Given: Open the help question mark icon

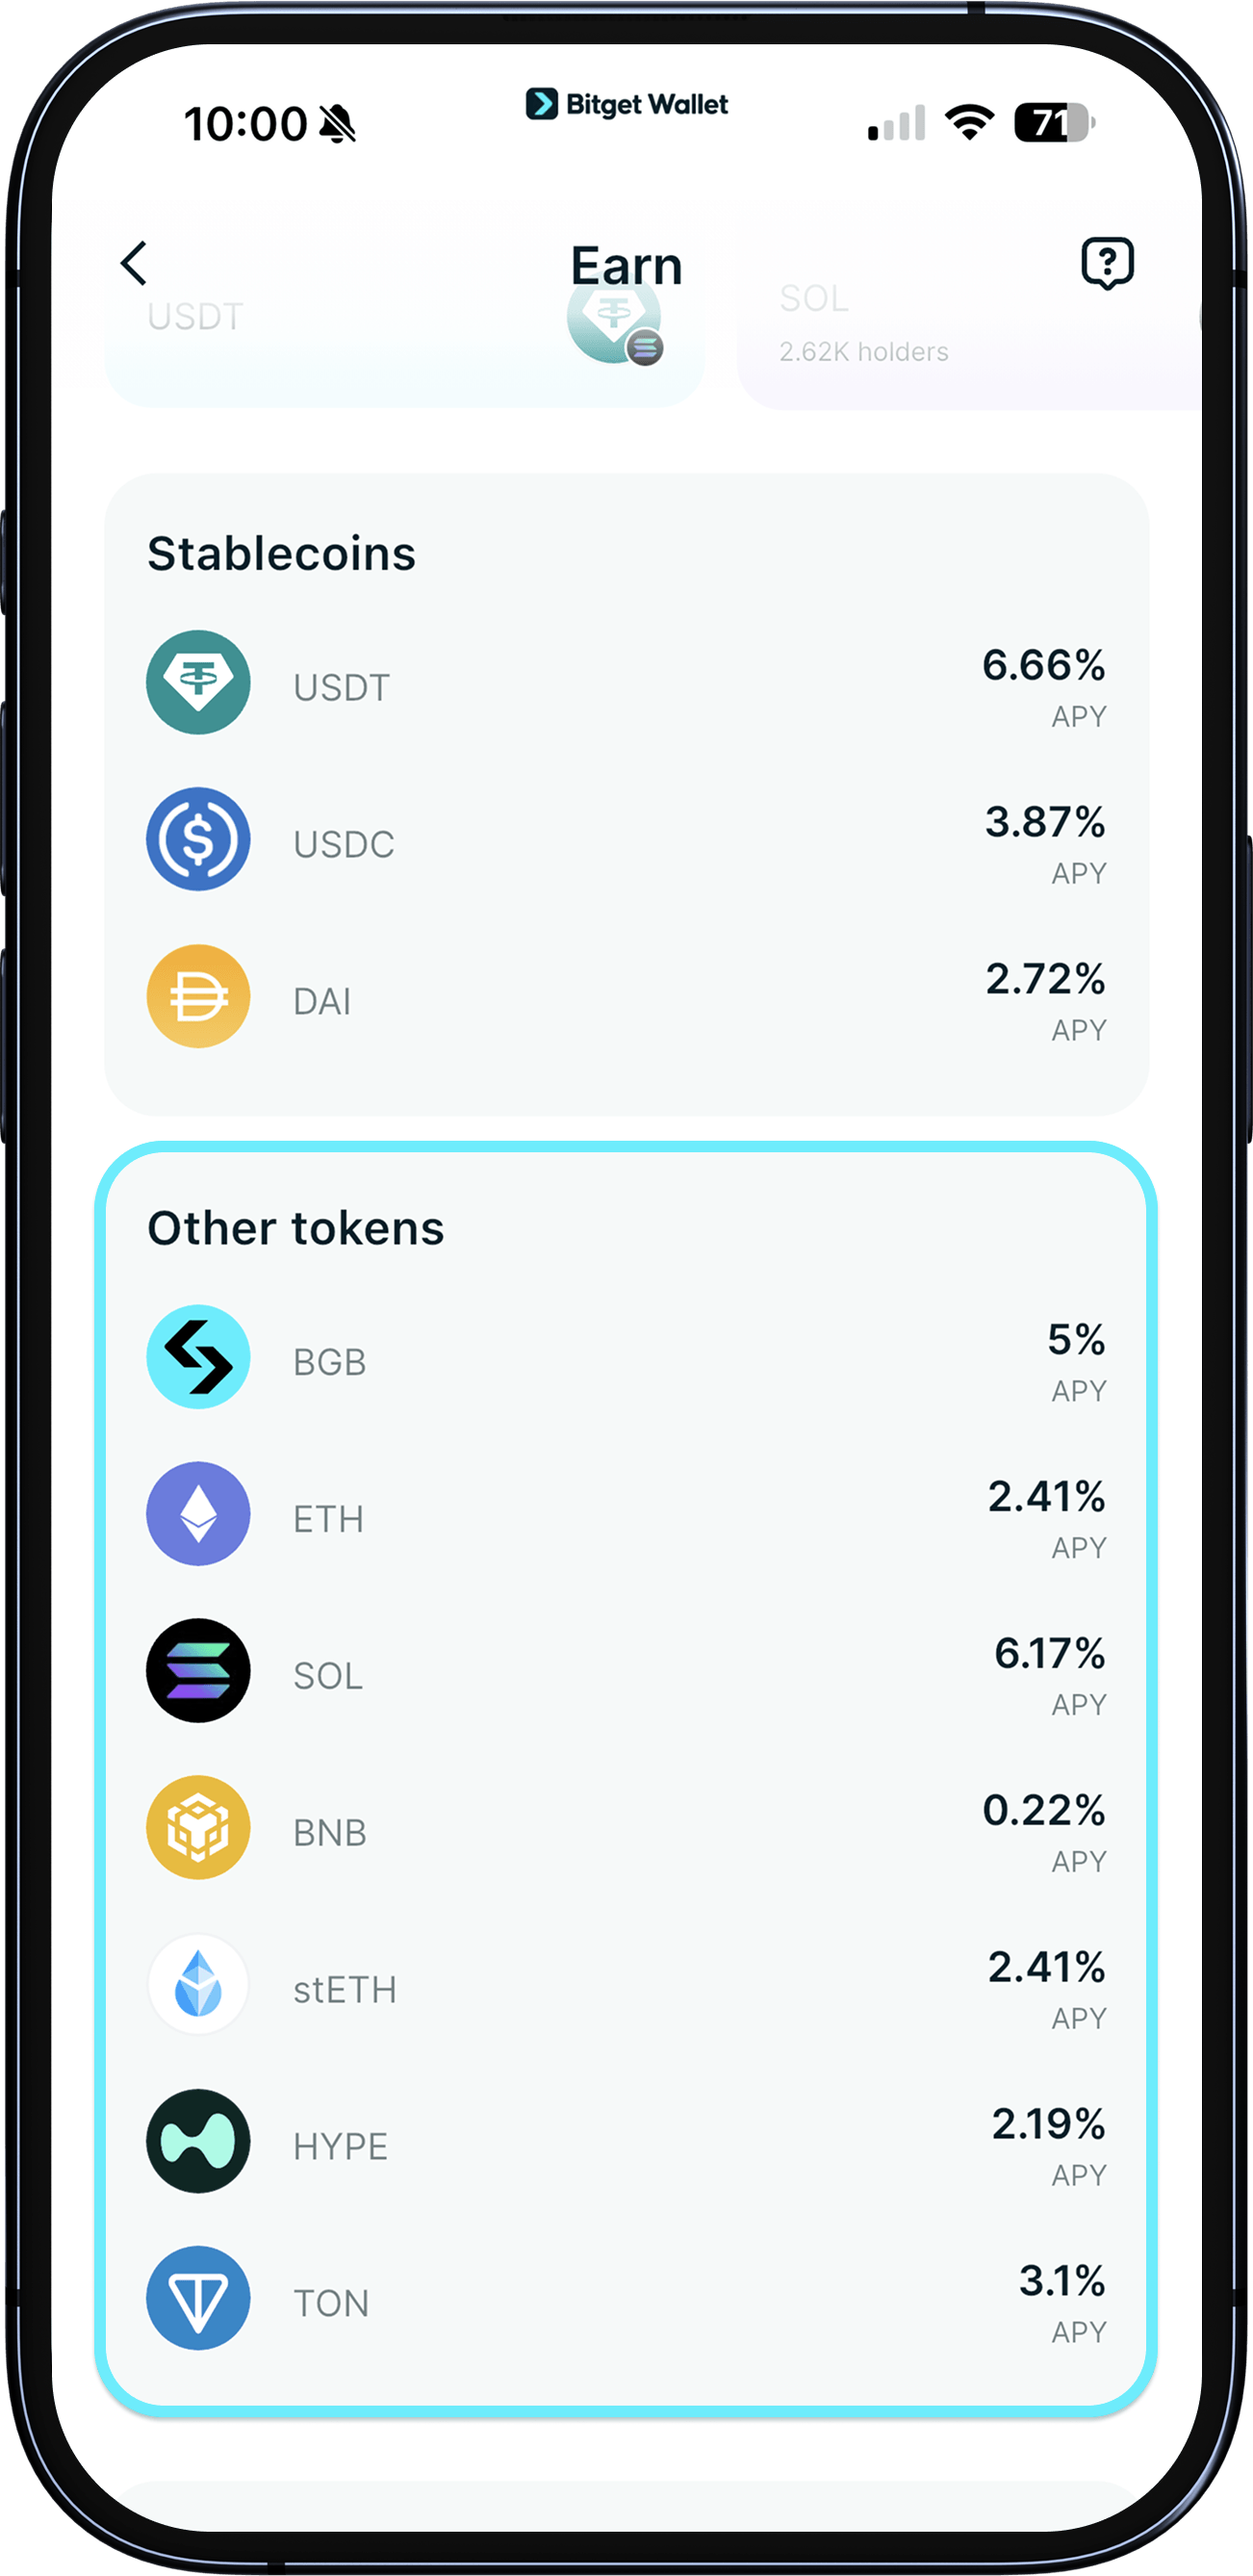Looking at the screenshot, I should pos(1106,263).
